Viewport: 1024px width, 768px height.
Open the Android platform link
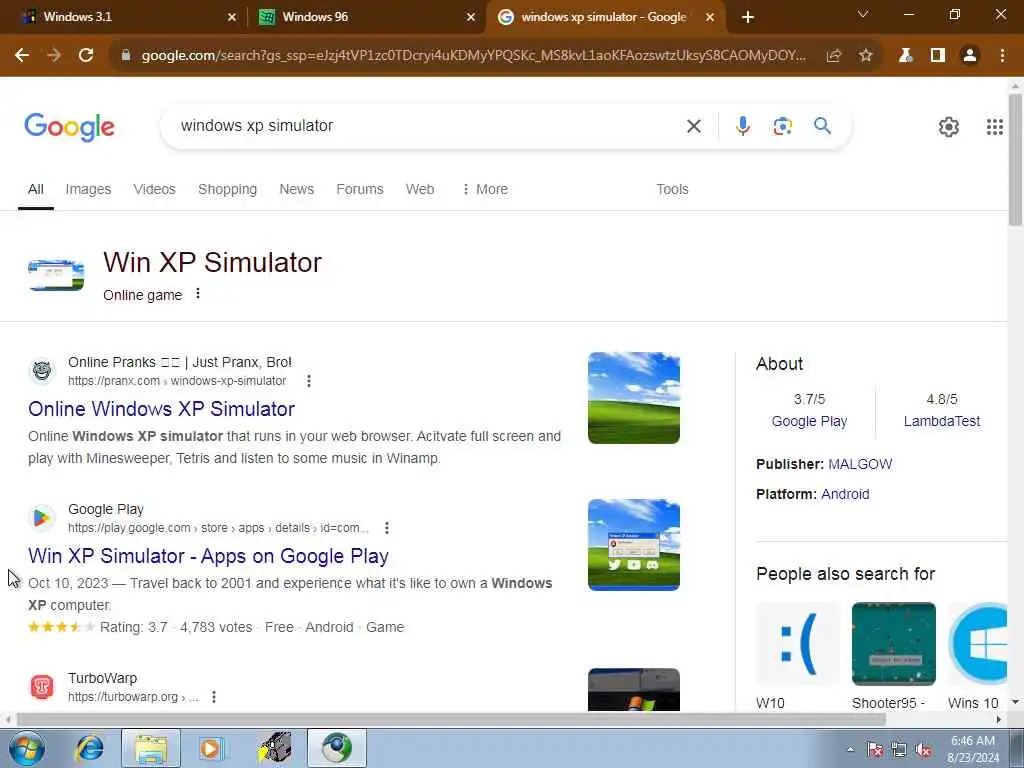(x=845, y=494)
